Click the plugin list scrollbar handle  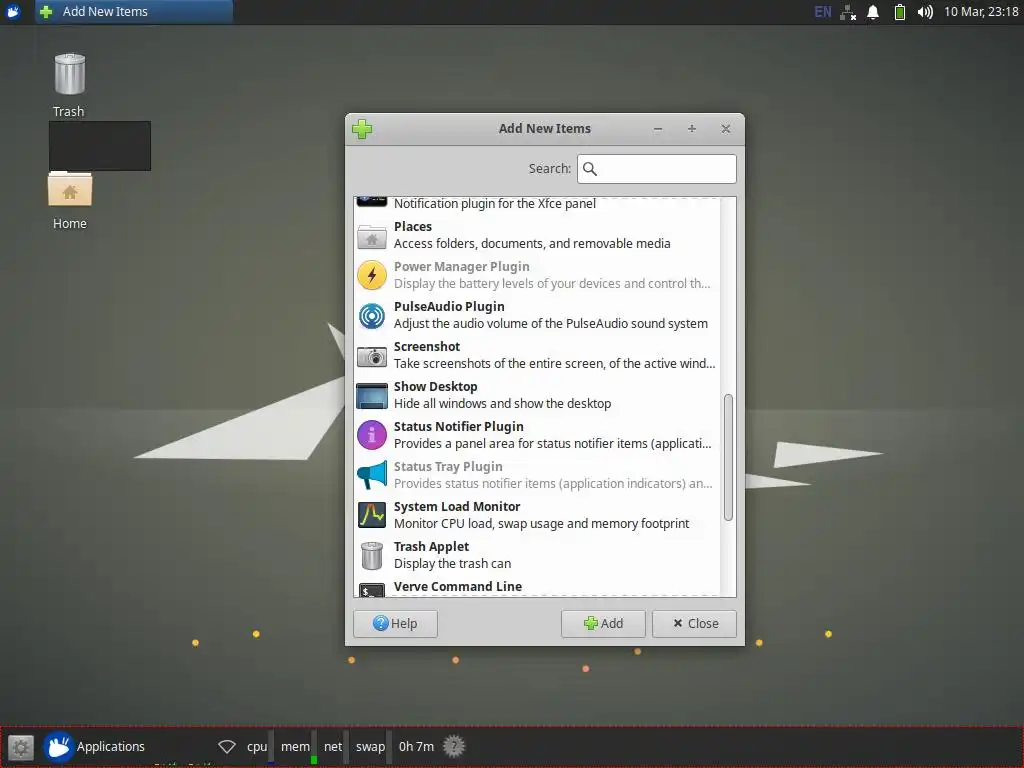point(728,458)
